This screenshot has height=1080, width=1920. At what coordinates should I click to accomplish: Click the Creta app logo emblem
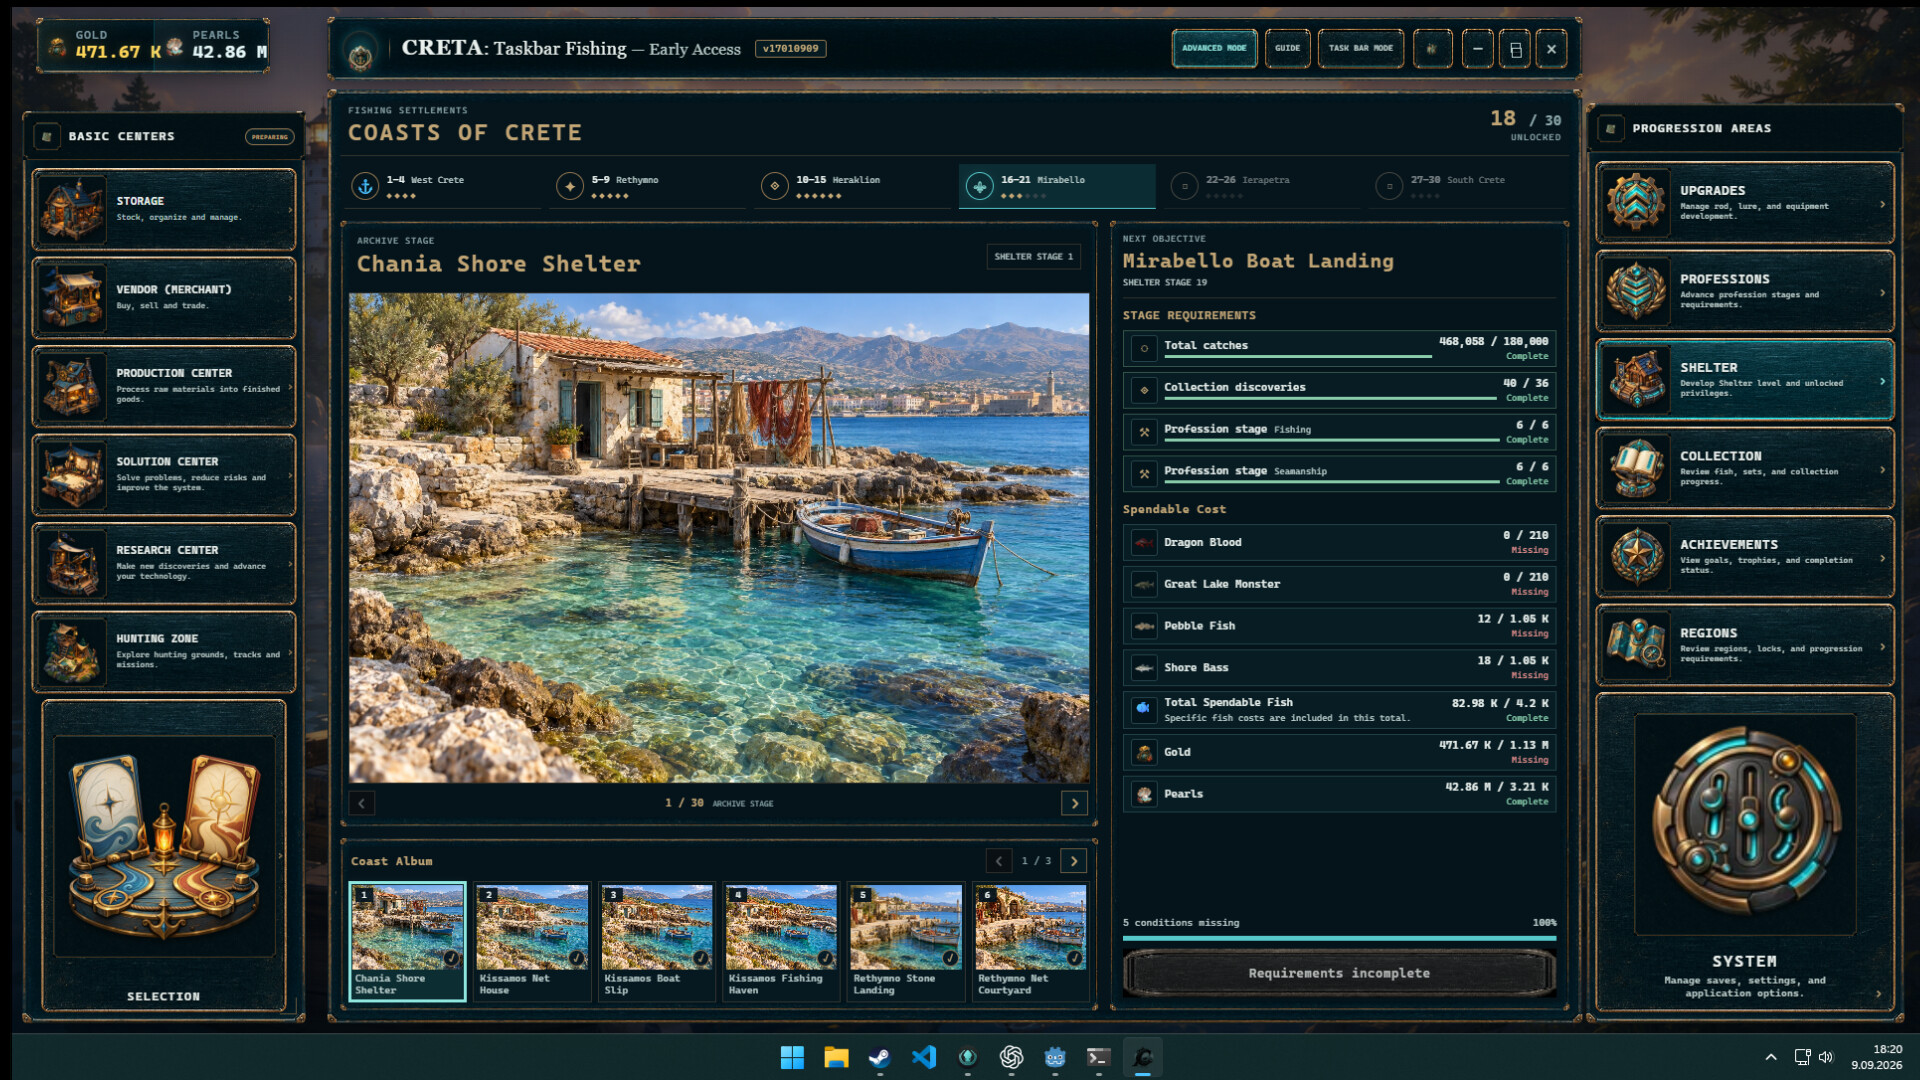coord(360,53)
